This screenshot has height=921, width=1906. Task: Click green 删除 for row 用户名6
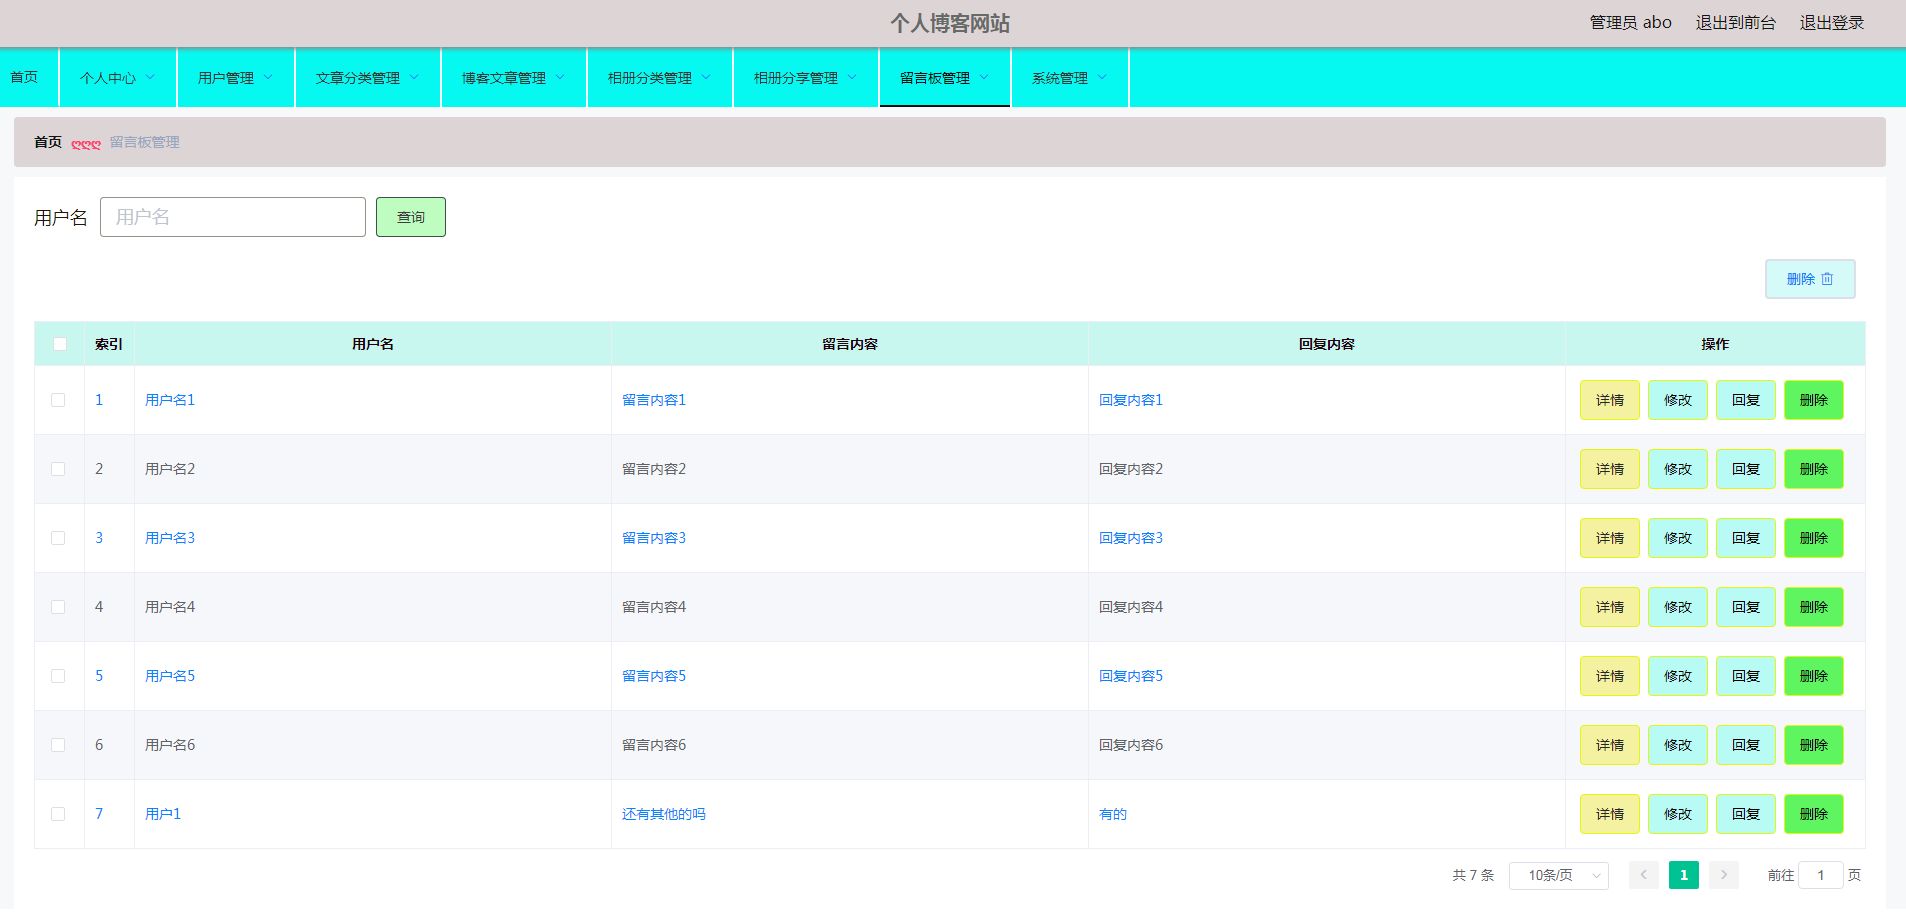point(1814,745)
